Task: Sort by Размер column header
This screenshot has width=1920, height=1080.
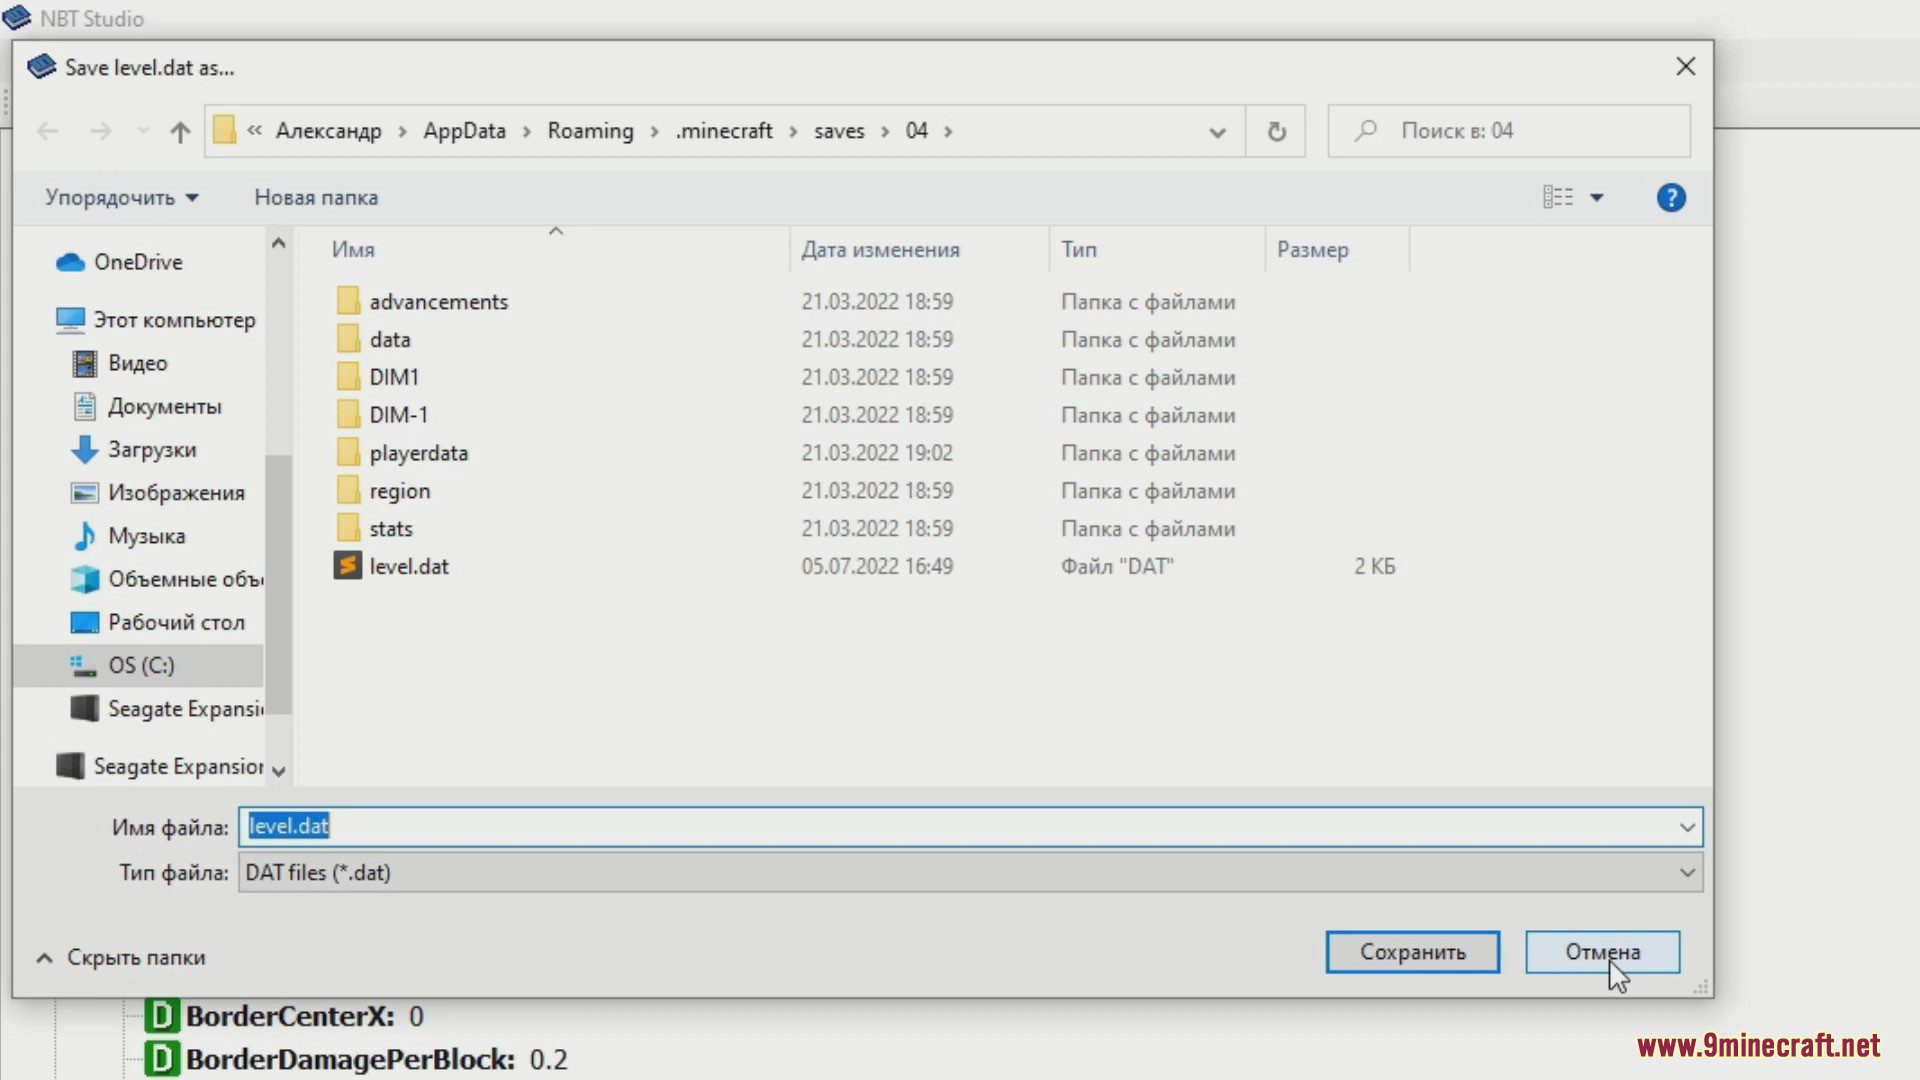Action: pos(1312,249)
